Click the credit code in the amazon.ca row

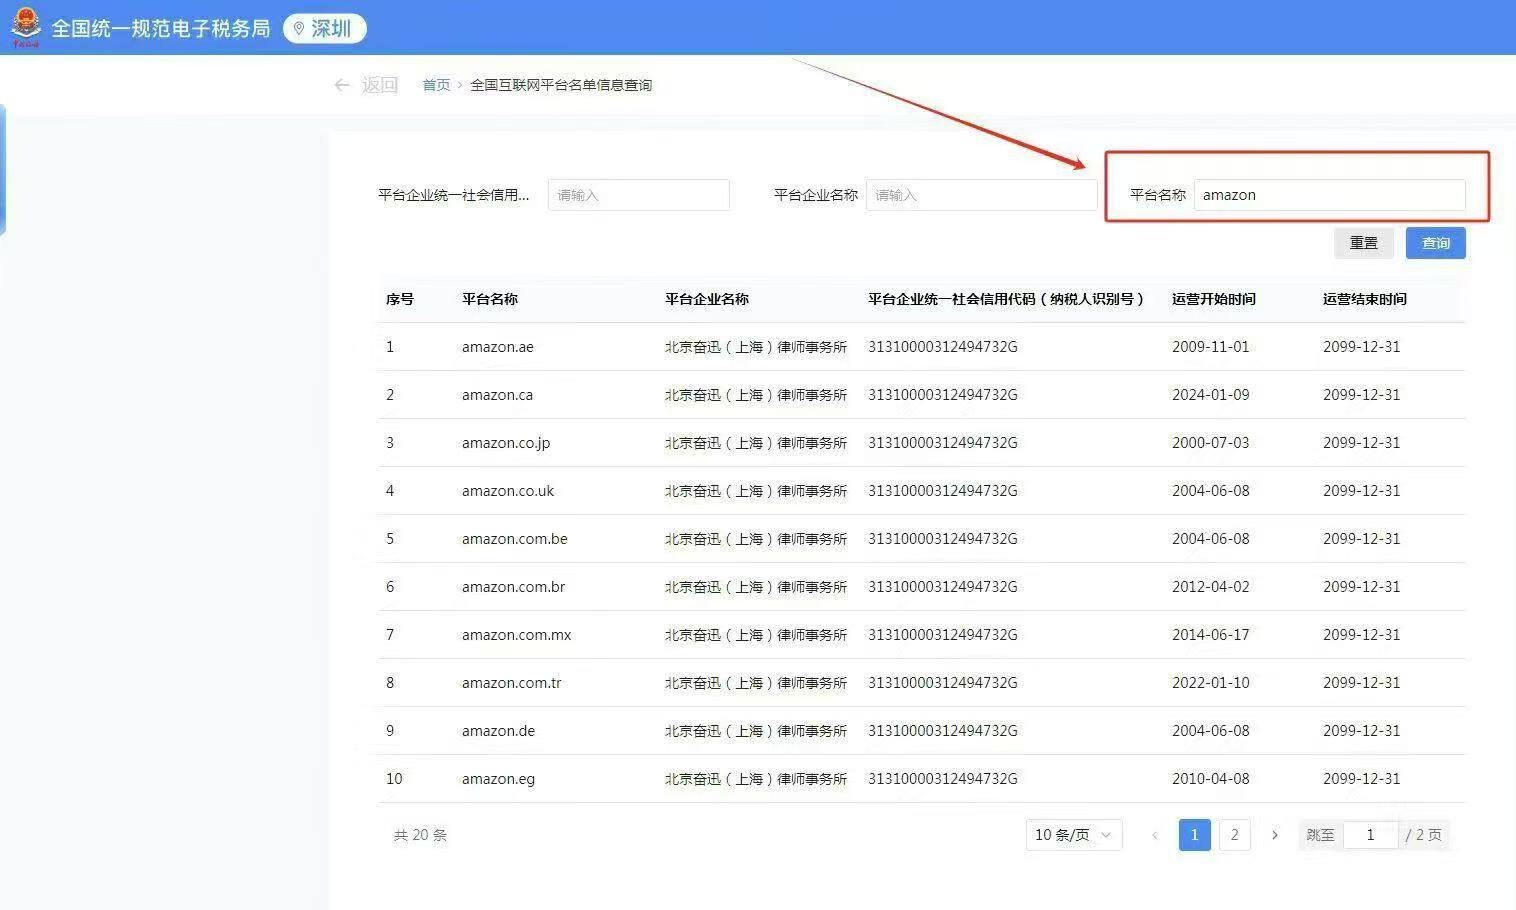pyautogui.click(x=943, y=395)
